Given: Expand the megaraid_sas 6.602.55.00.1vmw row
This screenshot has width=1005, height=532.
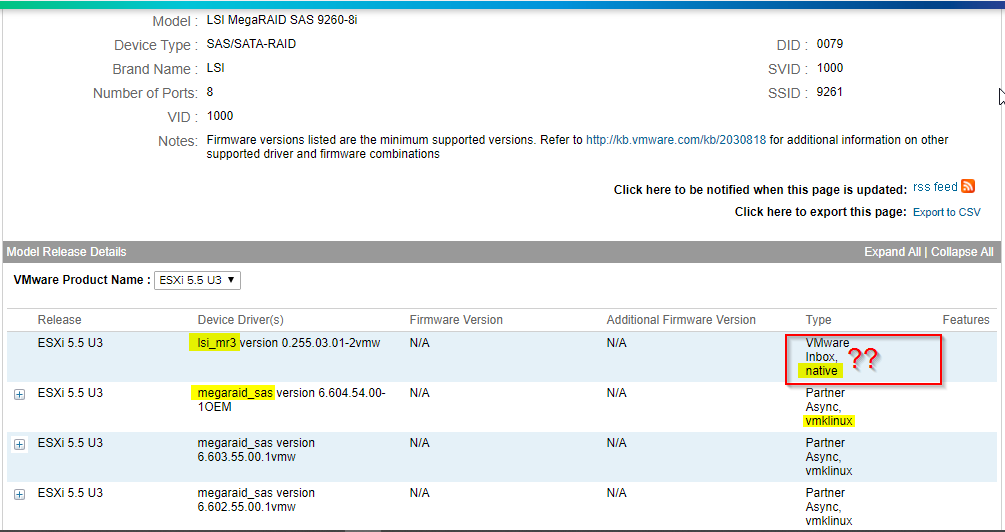Looking at the screenshot, I should [x=19, y=495].
